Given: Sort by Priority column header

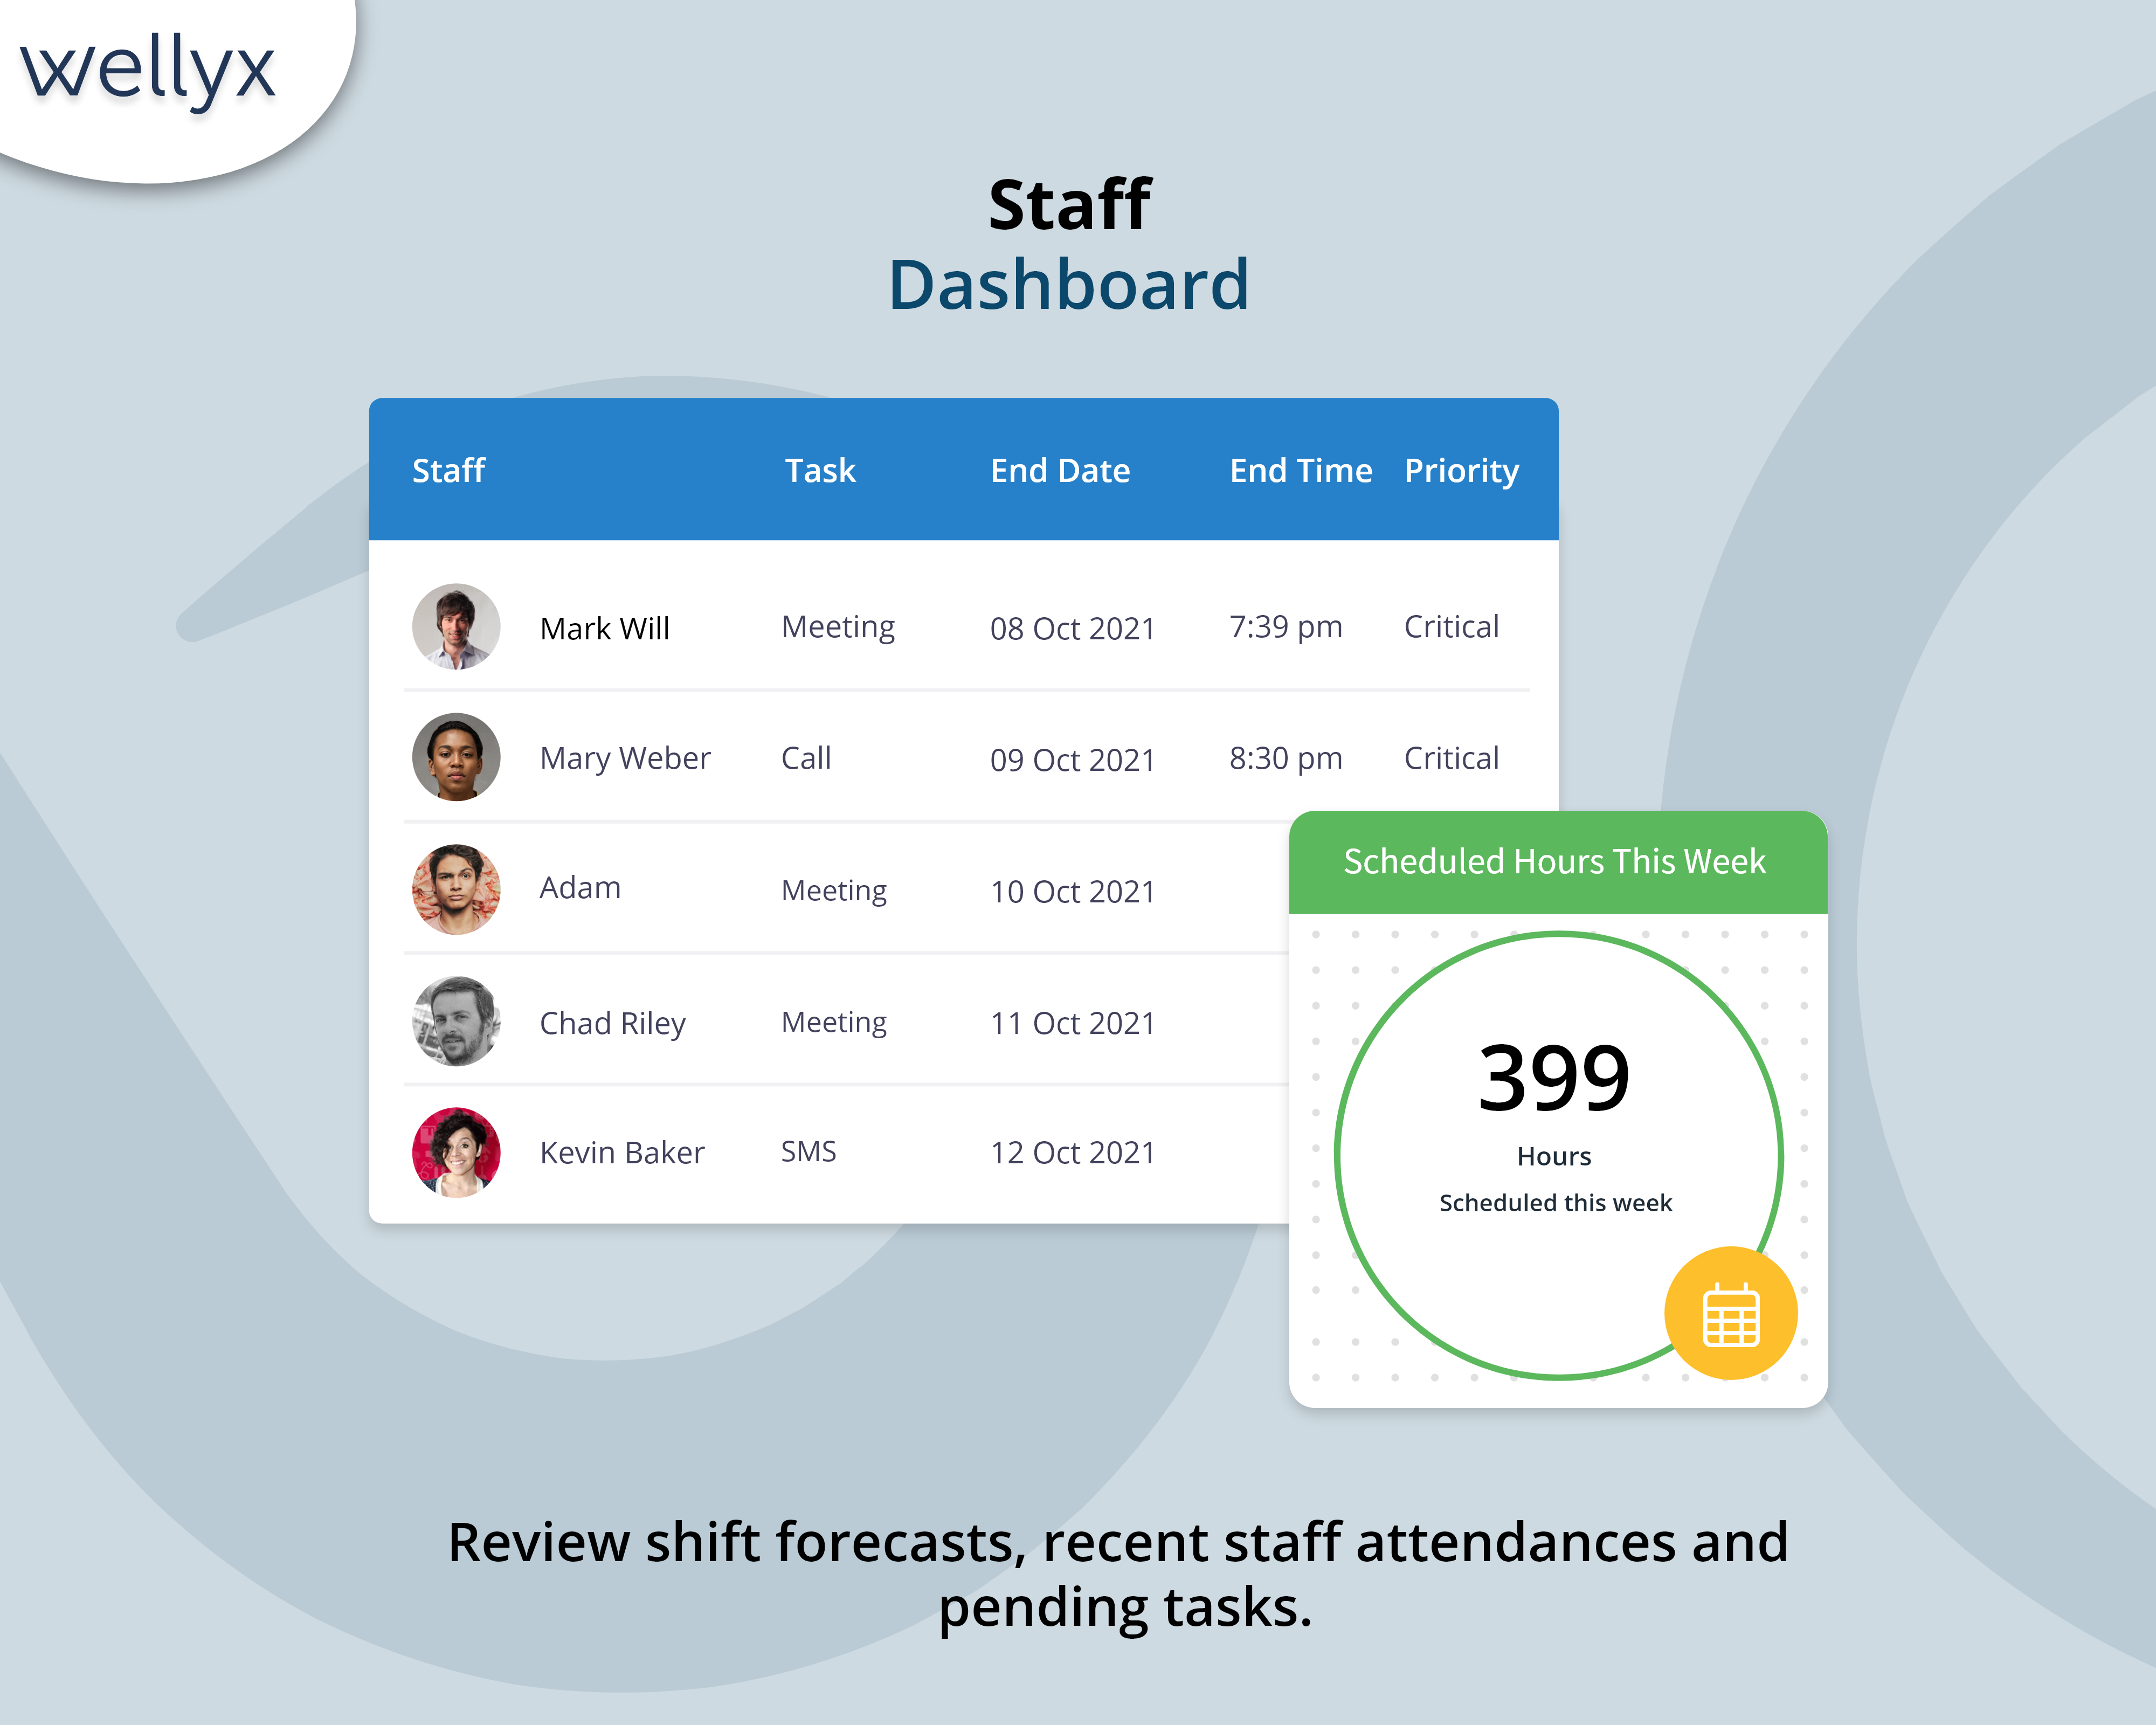Looking at the screenshot, I should point(1461,470).
